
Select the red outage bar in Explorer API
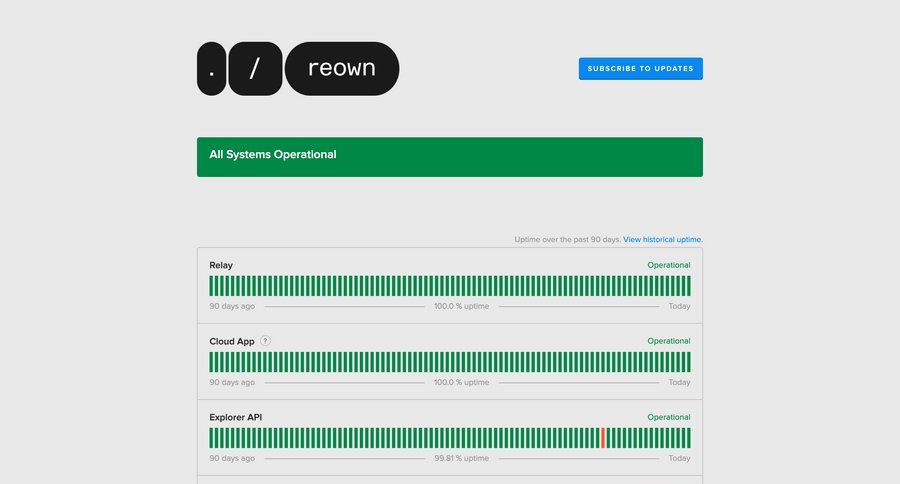pyautogui.click(x=603, y=438)
